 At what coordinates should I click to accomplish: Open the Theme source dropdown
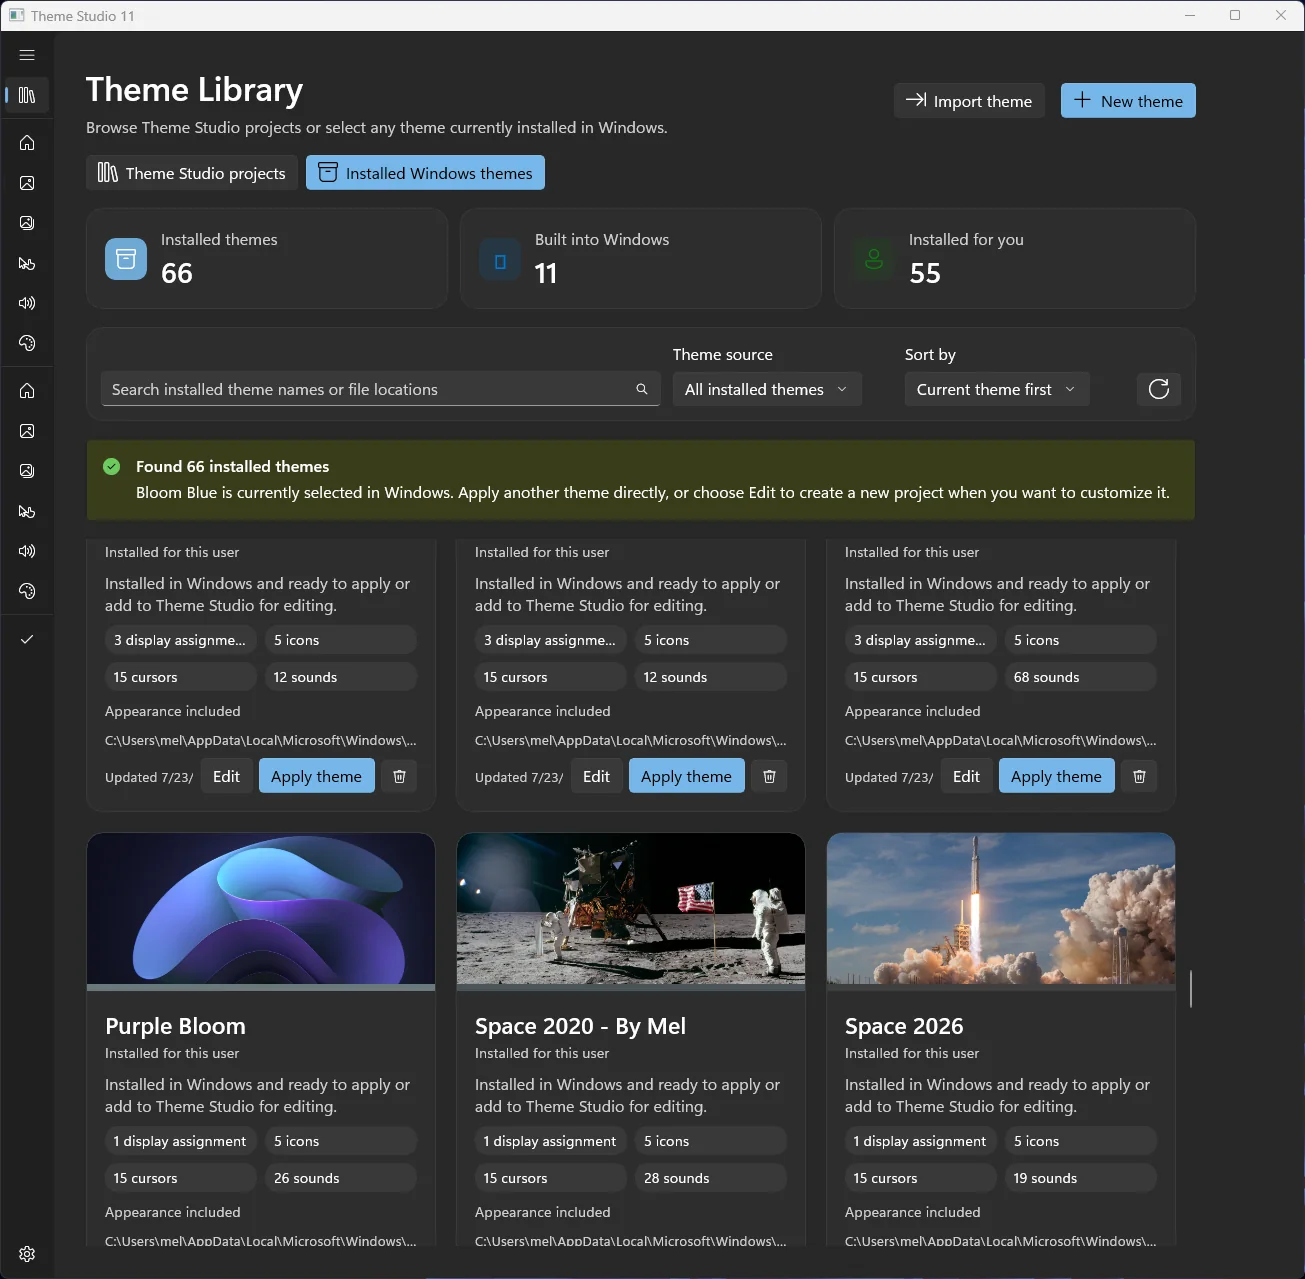(x=767, y=389)
